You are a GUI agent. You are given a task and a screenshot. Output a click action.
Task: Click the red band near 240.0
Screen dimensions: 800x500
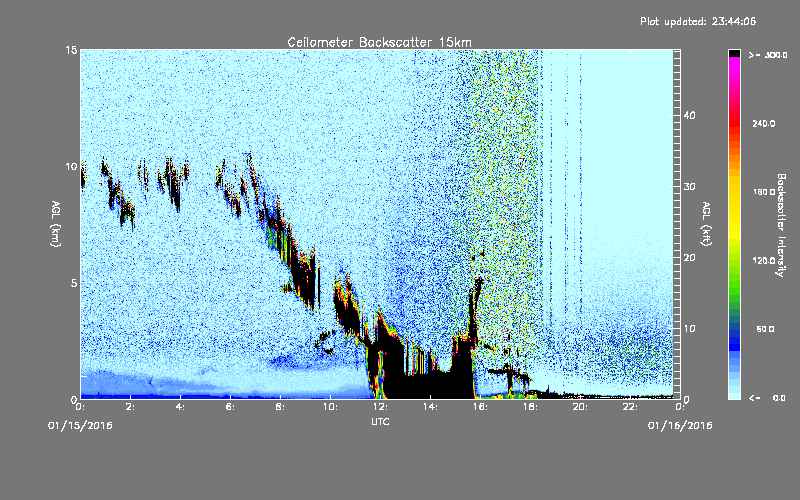pos(734,122)
